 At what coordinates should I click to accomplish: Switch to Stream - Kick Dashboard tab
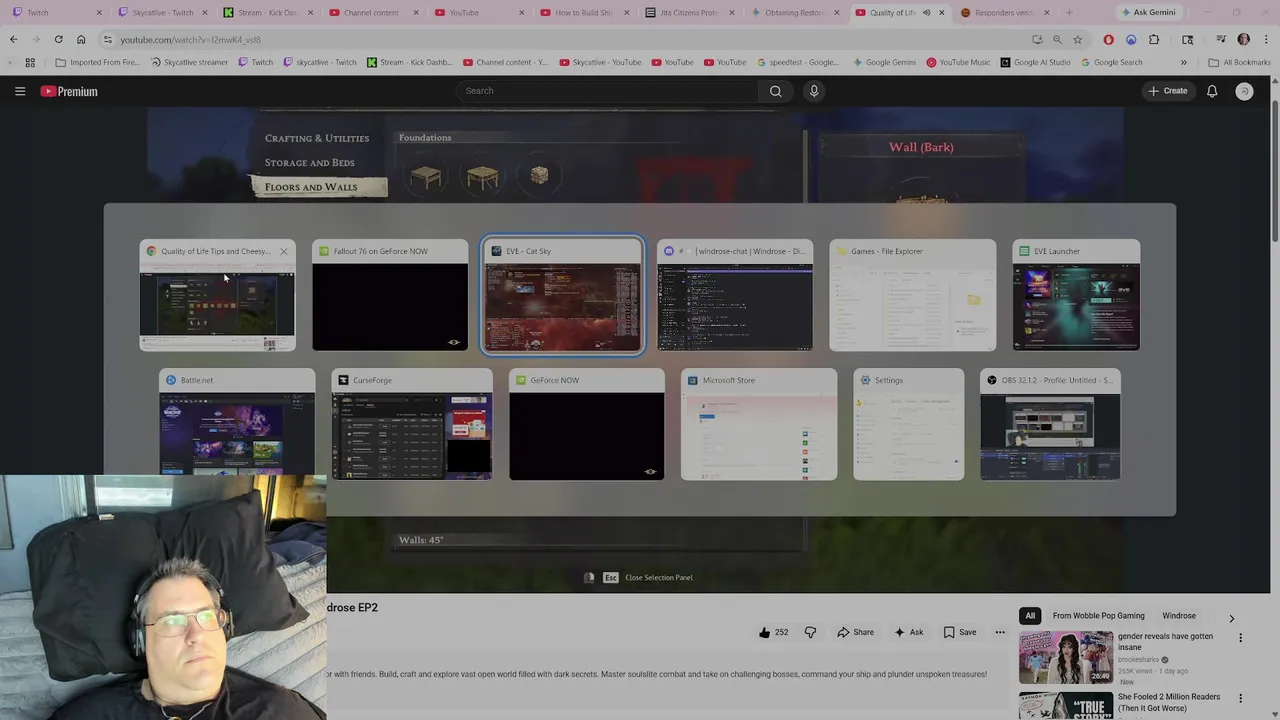267,13
